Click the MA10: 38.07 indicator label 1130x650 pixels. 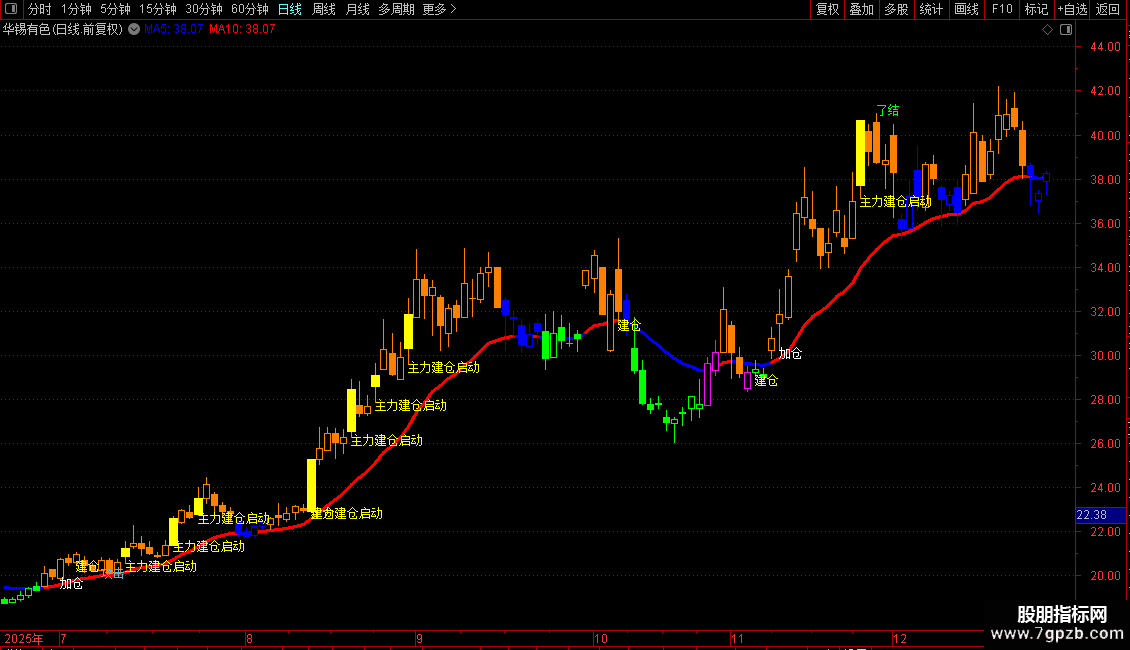[x=242, y=29]
